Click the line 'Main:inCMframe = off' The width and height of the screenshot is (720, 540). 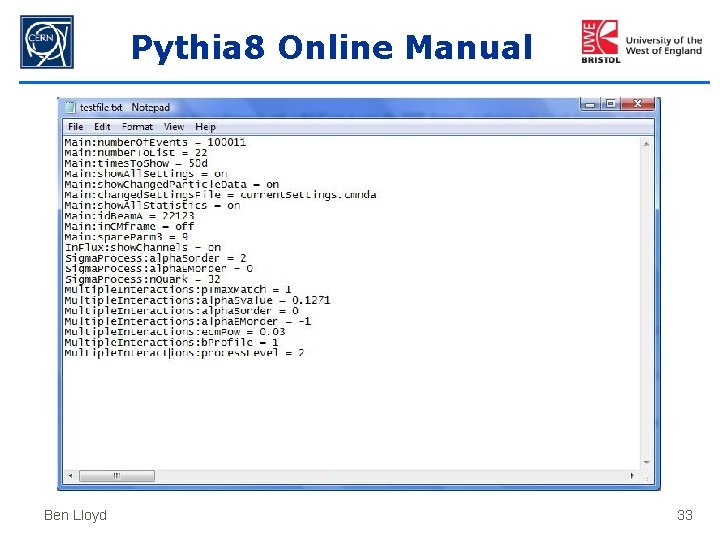pyautogui.click(x=129, y=226)
